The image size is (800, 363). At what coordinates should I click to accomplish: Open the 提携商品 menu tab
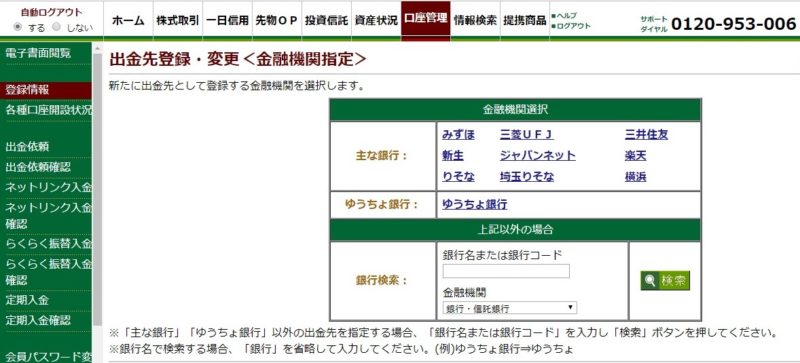point(524,20)
